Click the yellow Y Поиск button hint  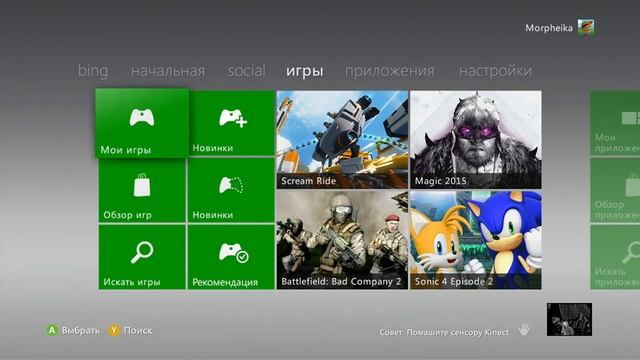point(130,330)
